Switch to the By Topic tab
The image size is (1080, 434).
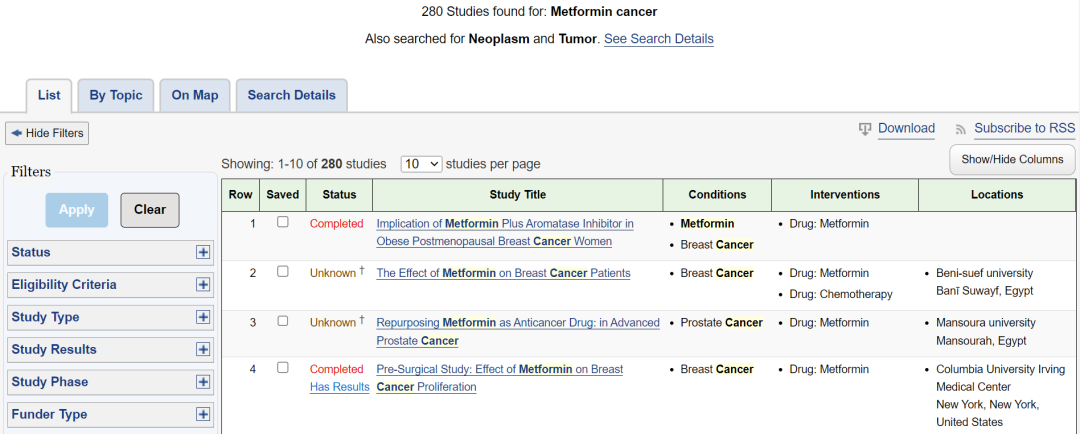coord(116,96)
